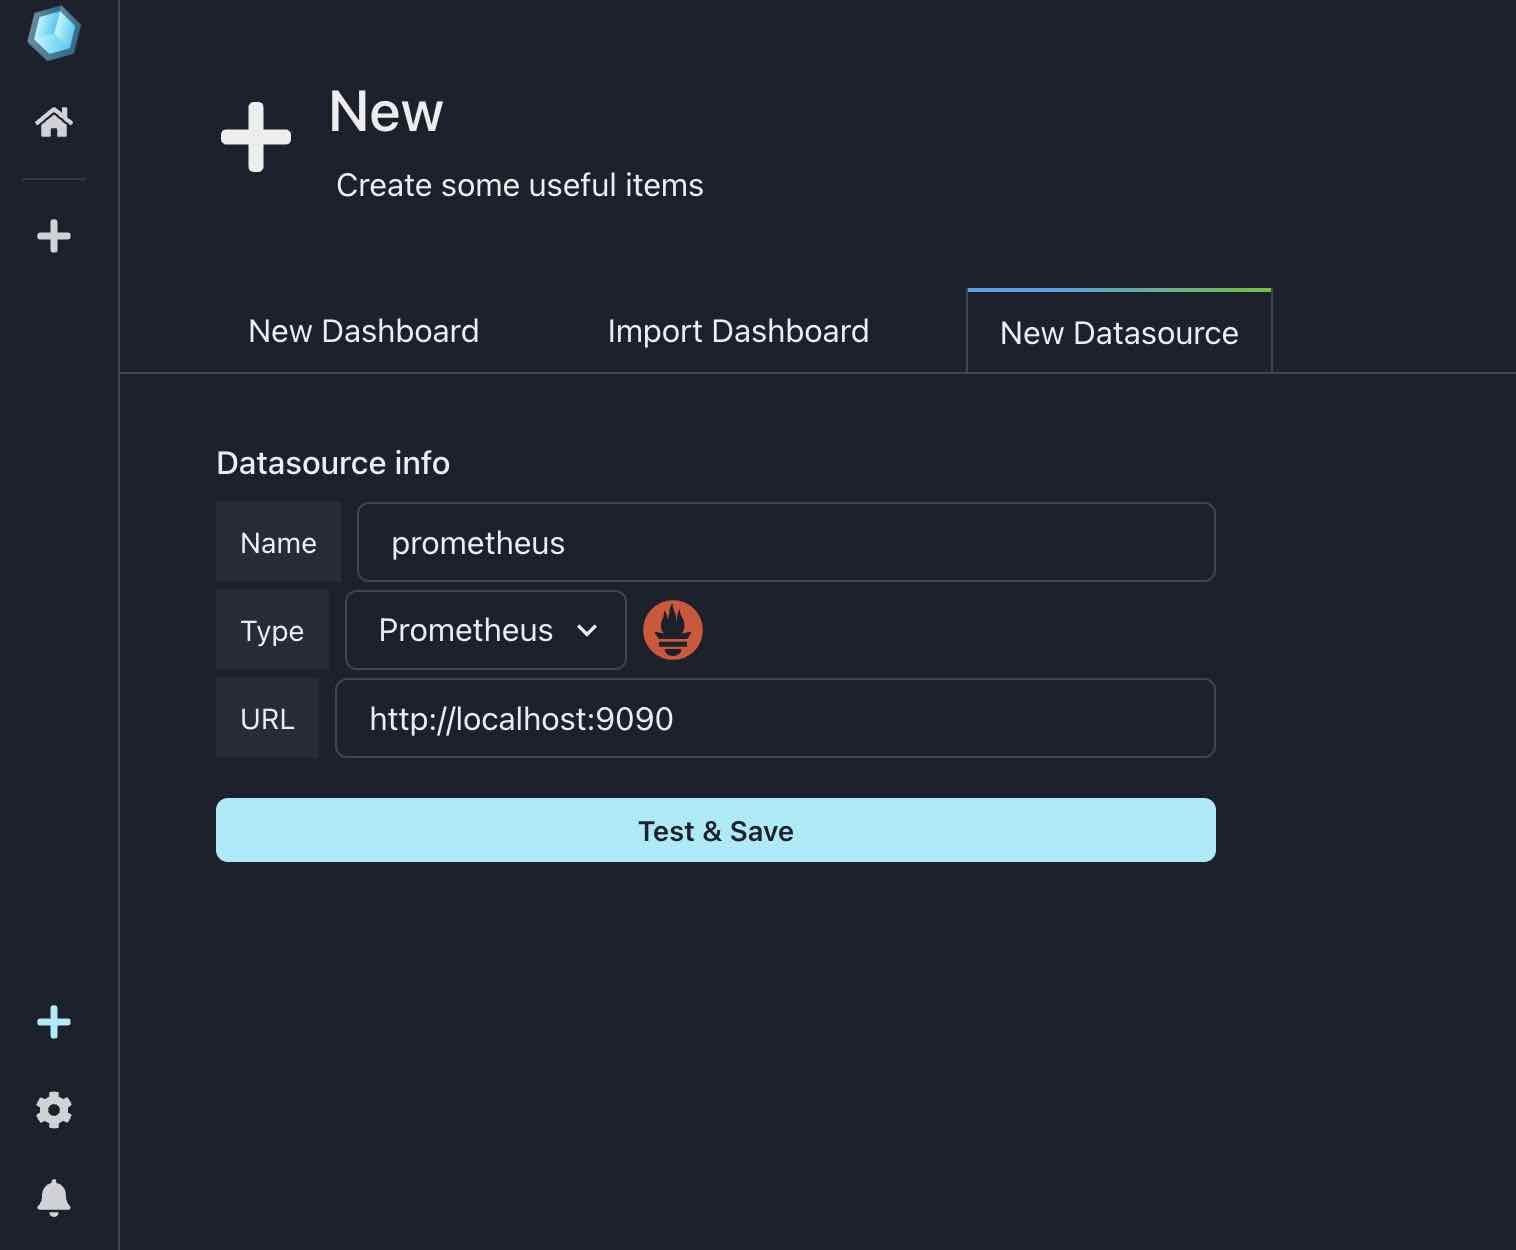Click the 'URL' field label
1516x1250 pixels.
click(x=267, y=718)
